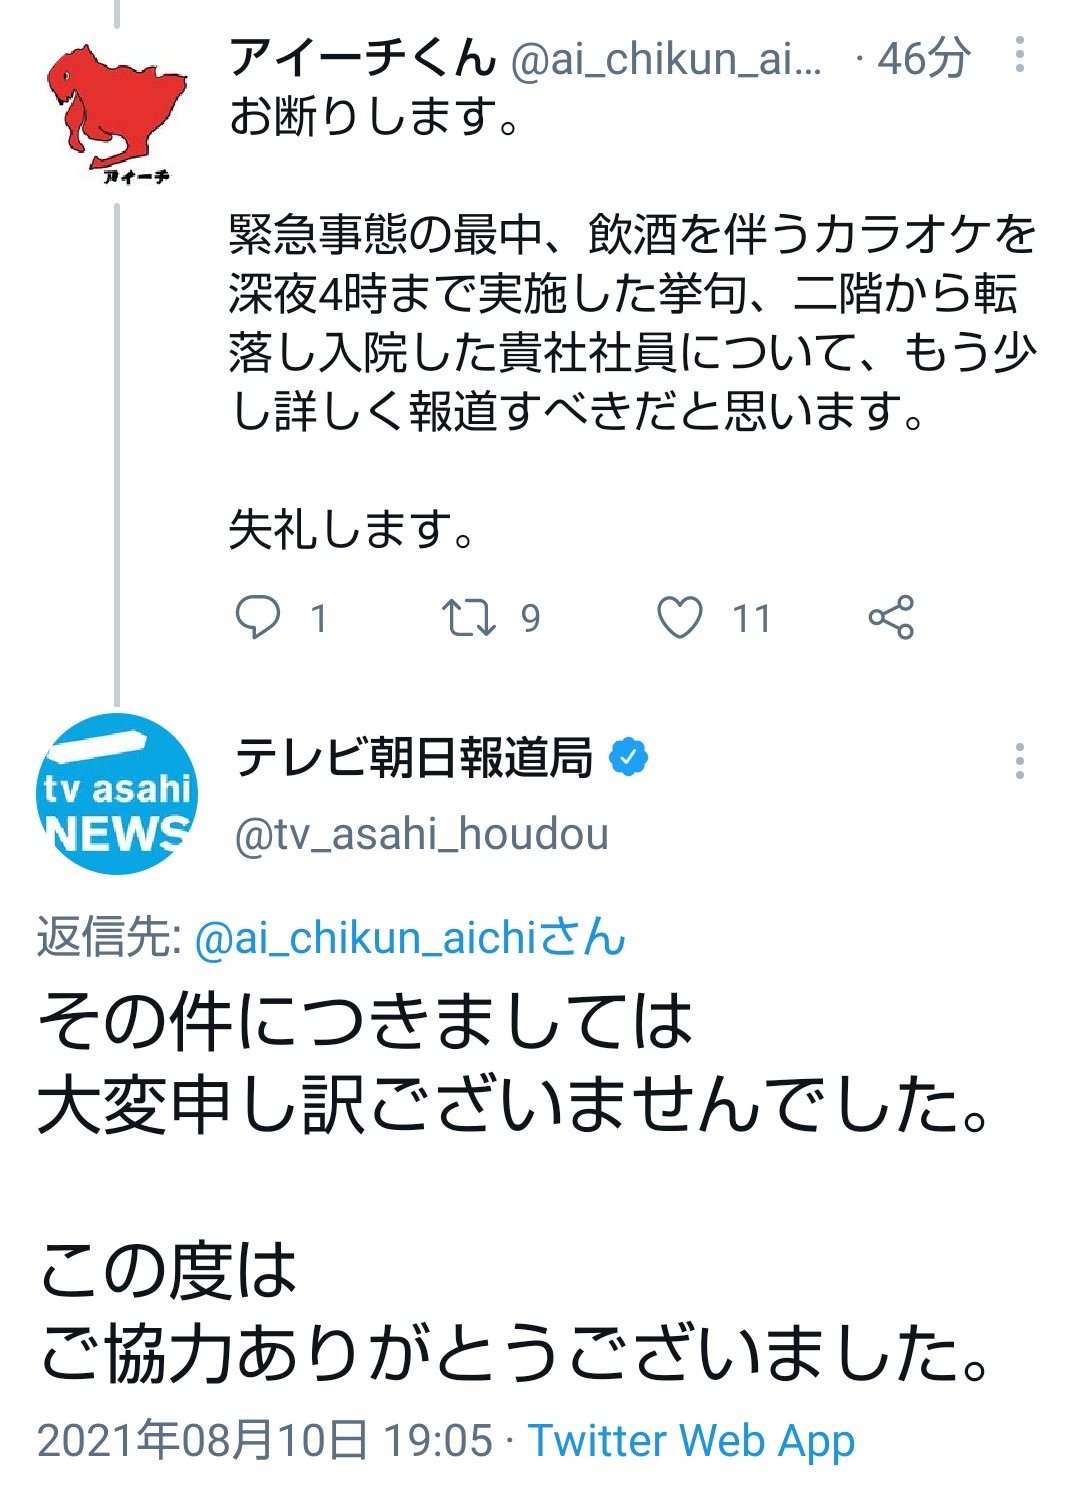This screenshot has height=1498, width=1080.
Task: Reply to アイーチくん's tweet via speech bubble icon
Action: (257, 617)
